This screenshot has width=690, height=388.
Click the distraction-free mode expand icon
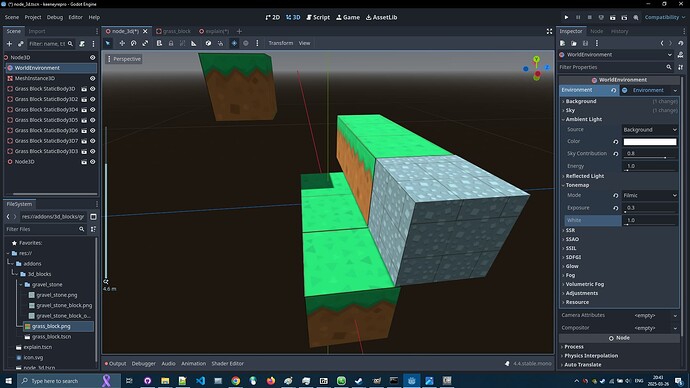(x=549, y=31)
